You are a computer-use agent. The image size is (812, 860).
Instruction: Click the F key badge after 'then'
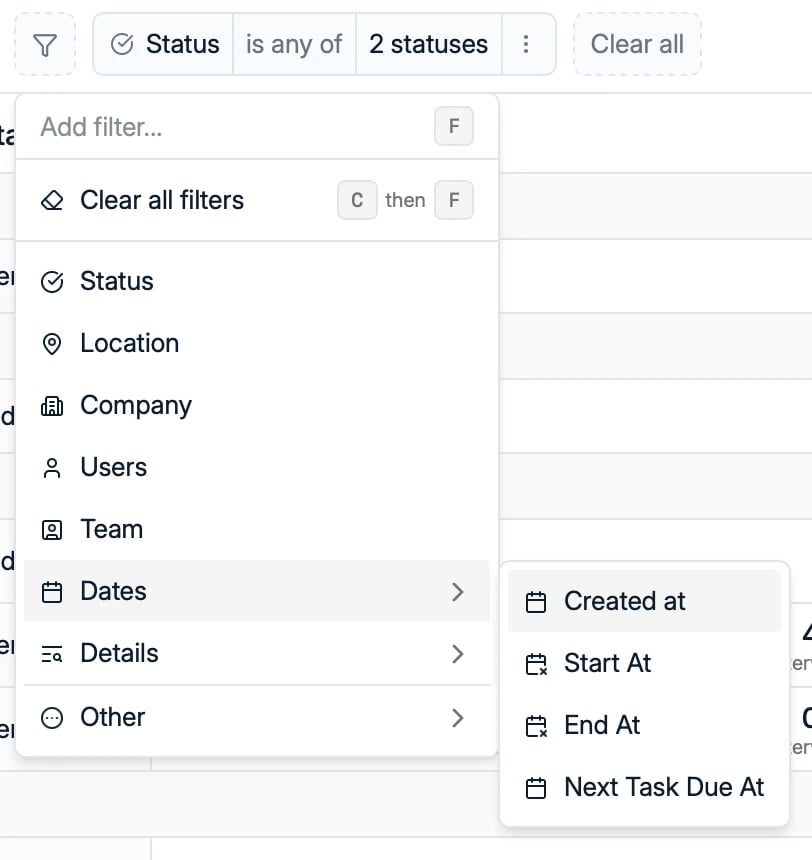pyautogui.click(x=454, y=200)
